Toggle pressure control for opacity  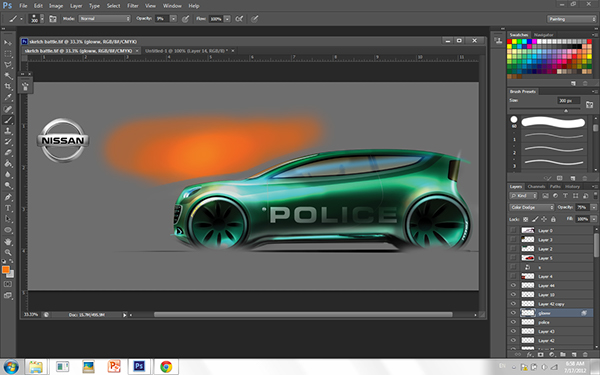186,19
